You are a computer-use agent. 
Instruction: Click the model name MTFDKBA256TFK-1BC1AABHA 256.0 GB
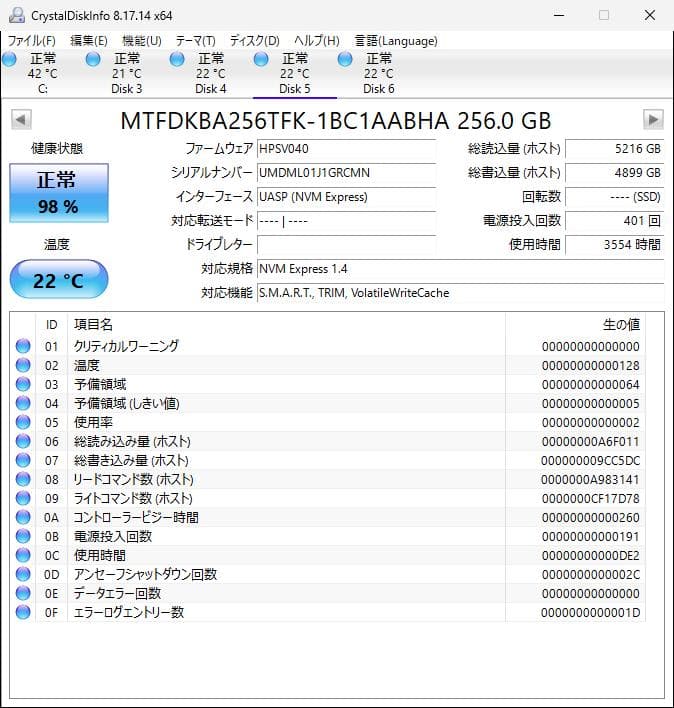coord(336,121)
